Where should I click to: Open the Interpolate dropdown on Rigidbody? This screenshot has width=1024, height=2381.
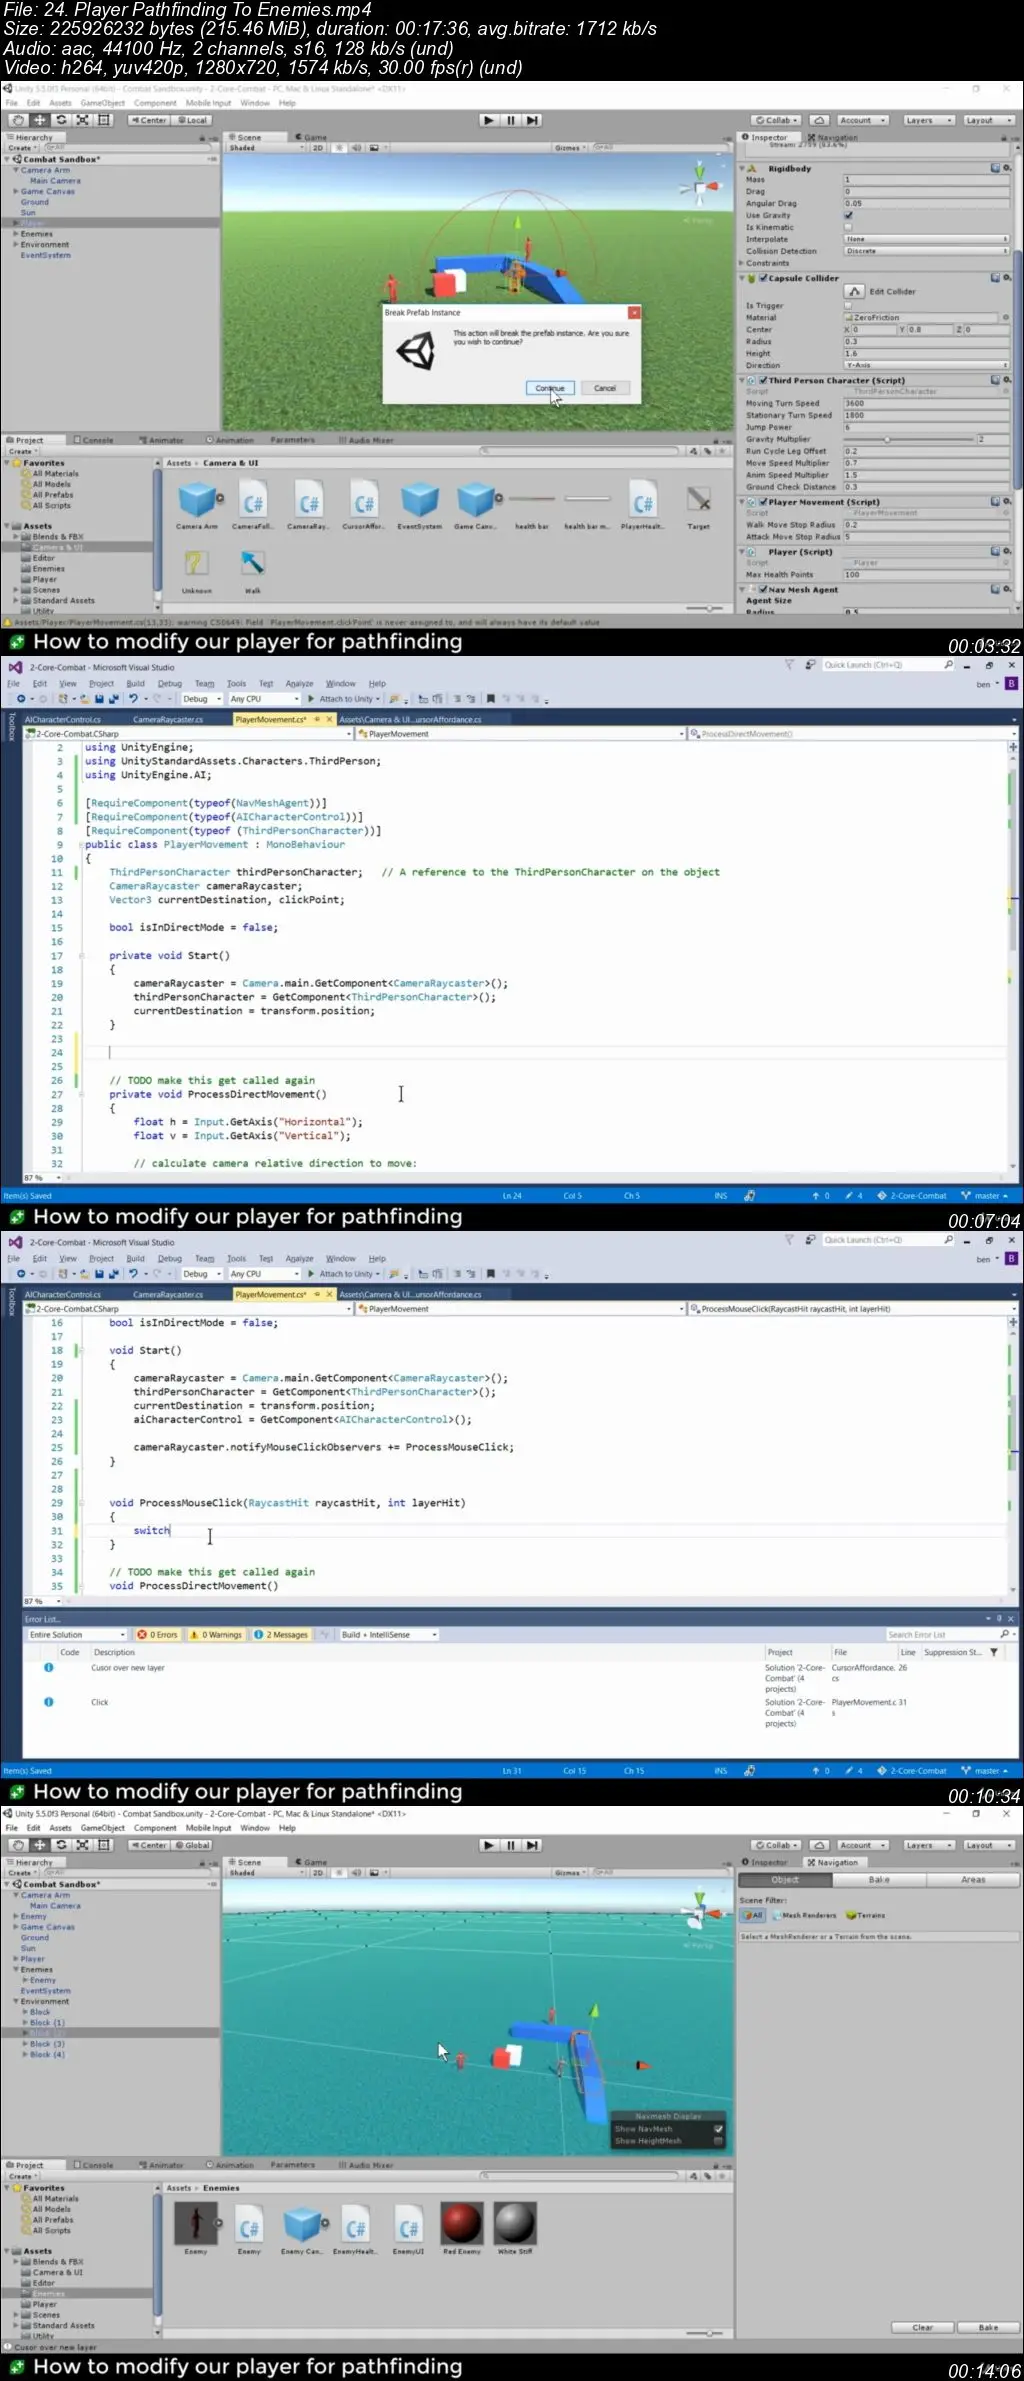pos(926,239)
